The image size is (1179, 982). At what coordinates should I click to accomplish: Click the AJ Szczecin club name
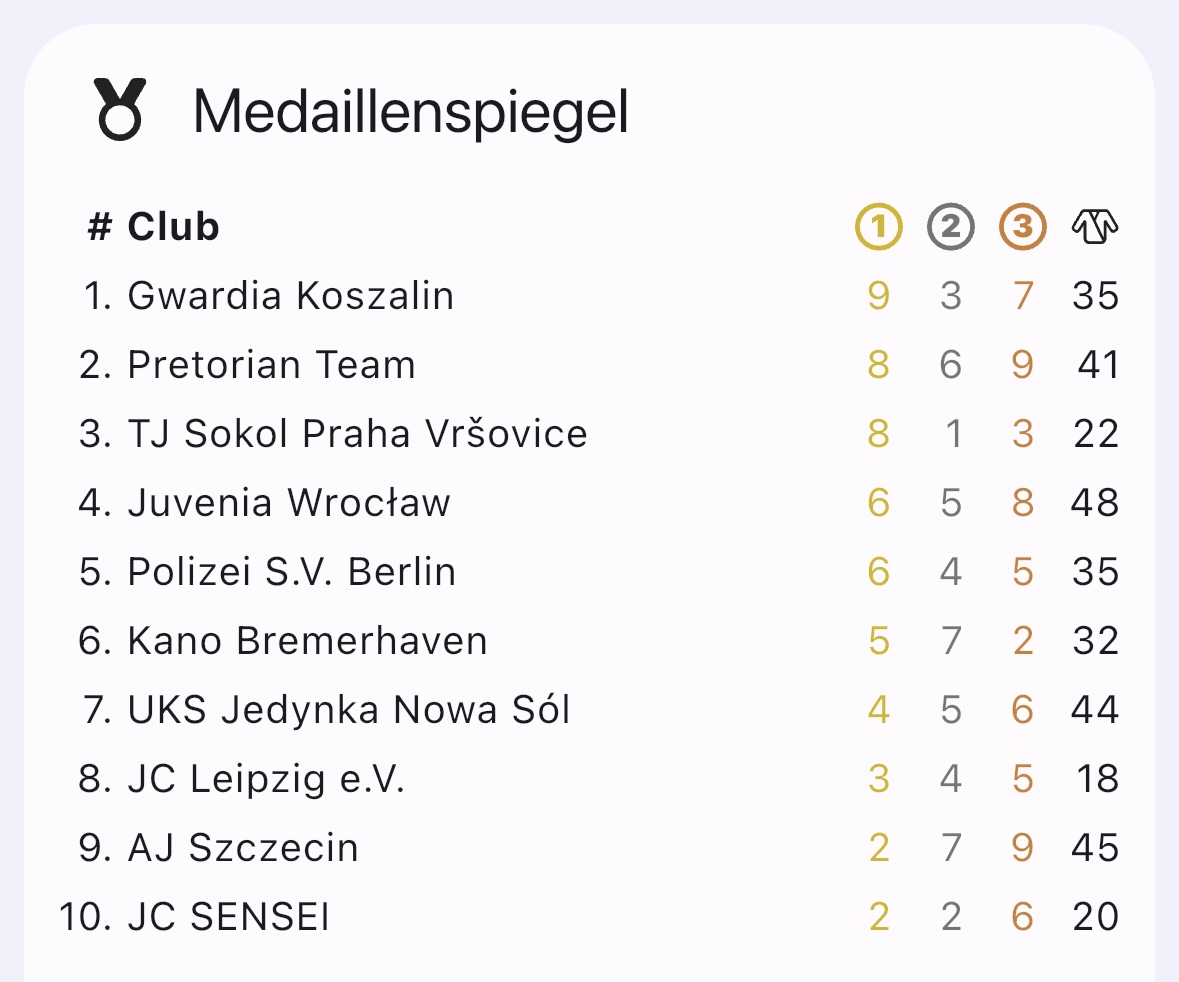(243, 848)
